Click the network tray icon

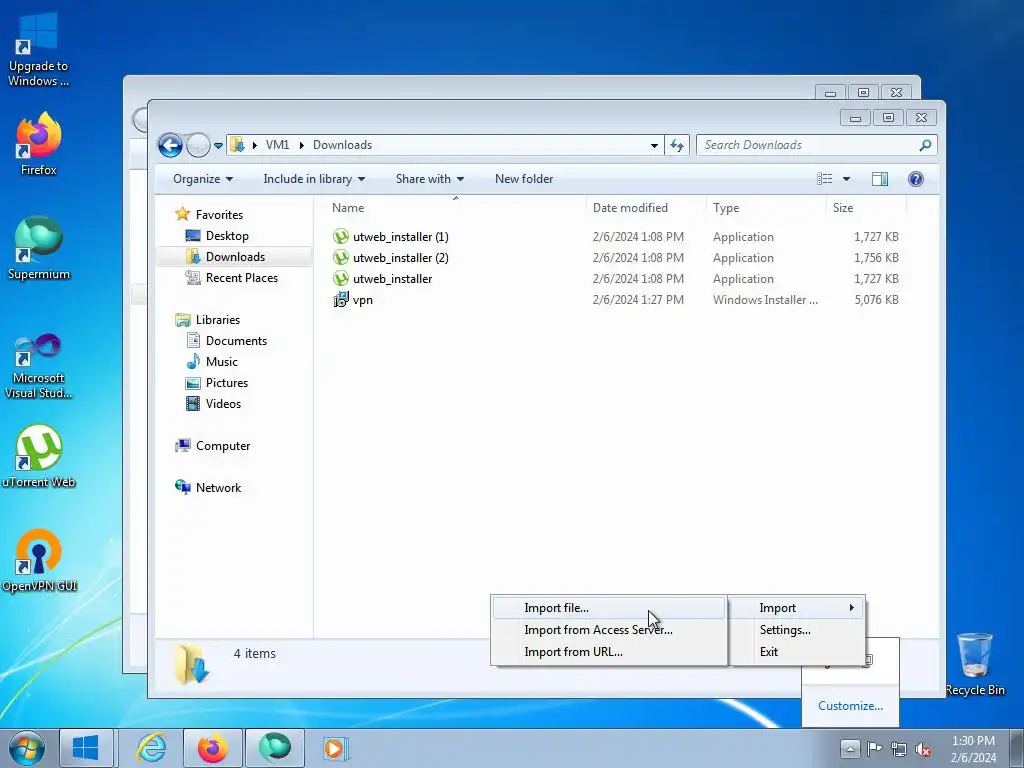[899, 749]
